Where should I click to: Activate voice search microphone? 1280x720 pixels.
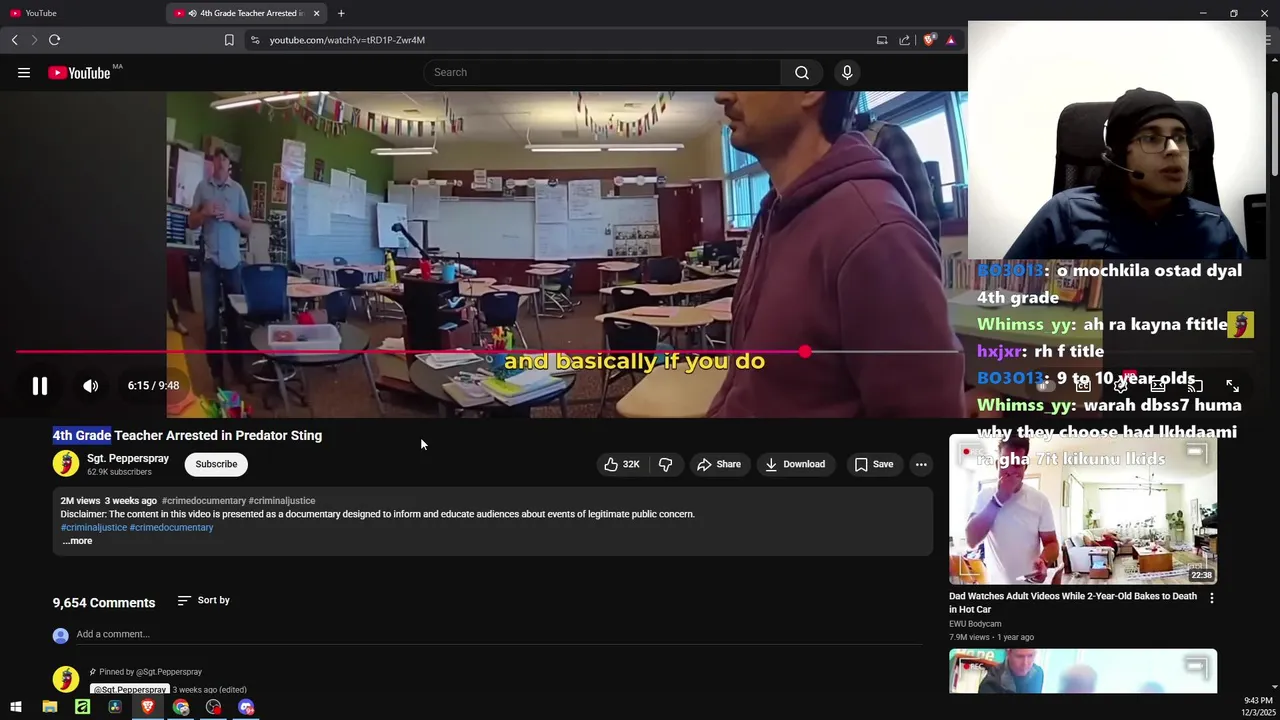tap(847, 72)
